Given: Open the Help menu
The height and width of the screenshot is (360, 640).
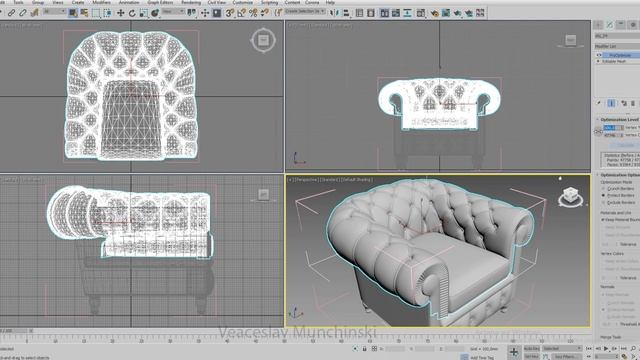Looking at the screenshot, I should tap(330, 2).
